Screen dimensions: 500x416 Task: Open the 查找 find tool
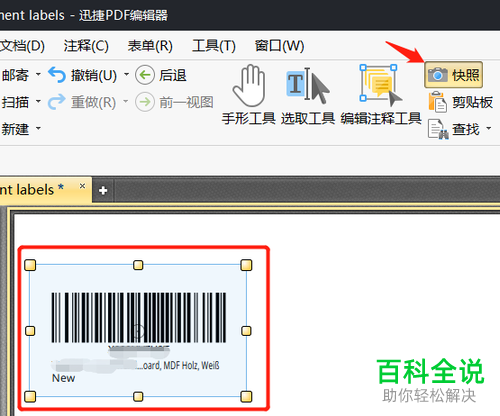454,129
